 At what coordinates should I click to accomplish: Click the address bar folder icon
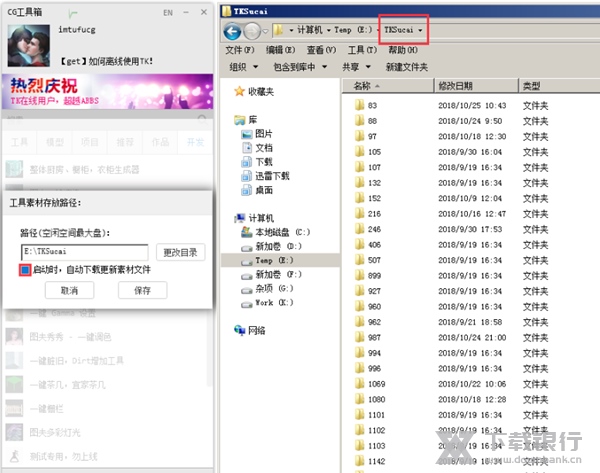click(x=279, y=30)
